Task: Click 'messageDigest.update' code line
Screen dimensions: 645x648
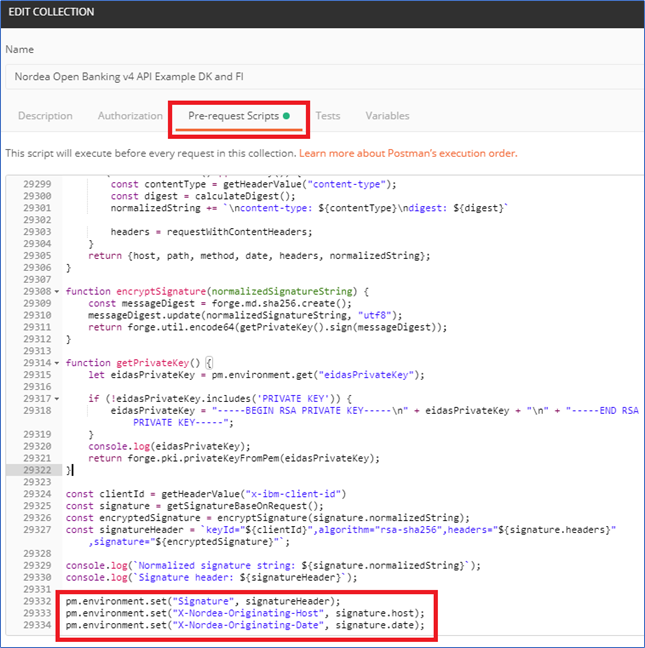Action: (x=245, y=315)
